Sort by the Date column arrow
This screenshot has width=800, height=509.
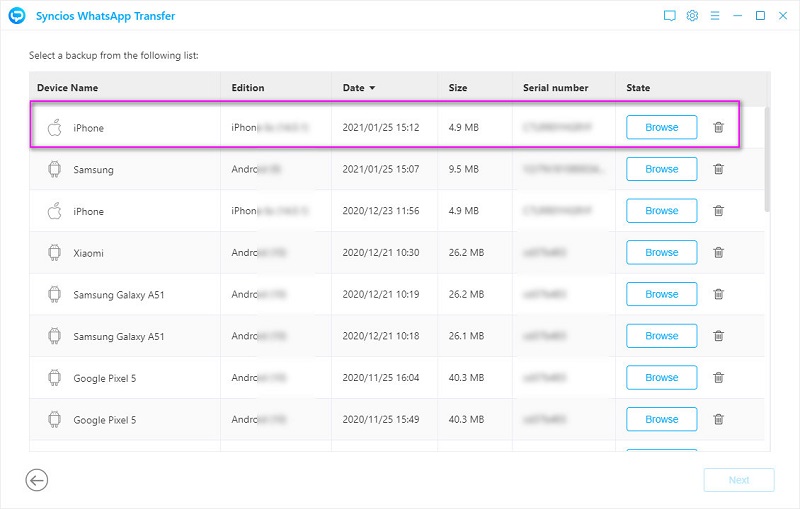[372, 88]
